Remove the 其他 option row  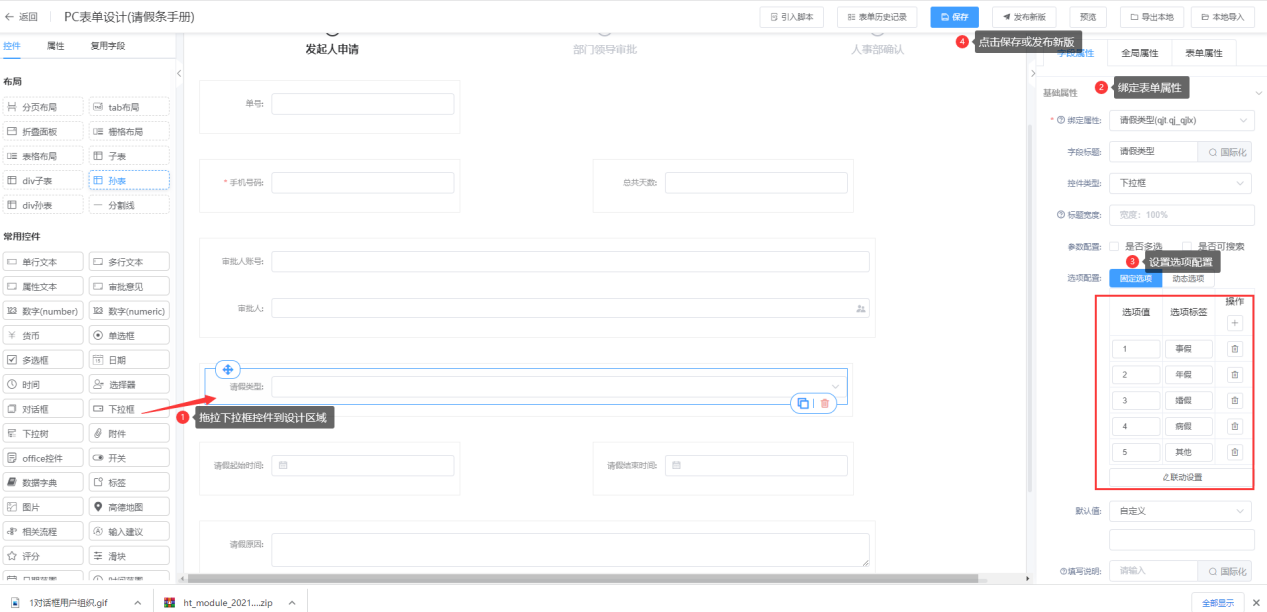[x=1234, y=452]
